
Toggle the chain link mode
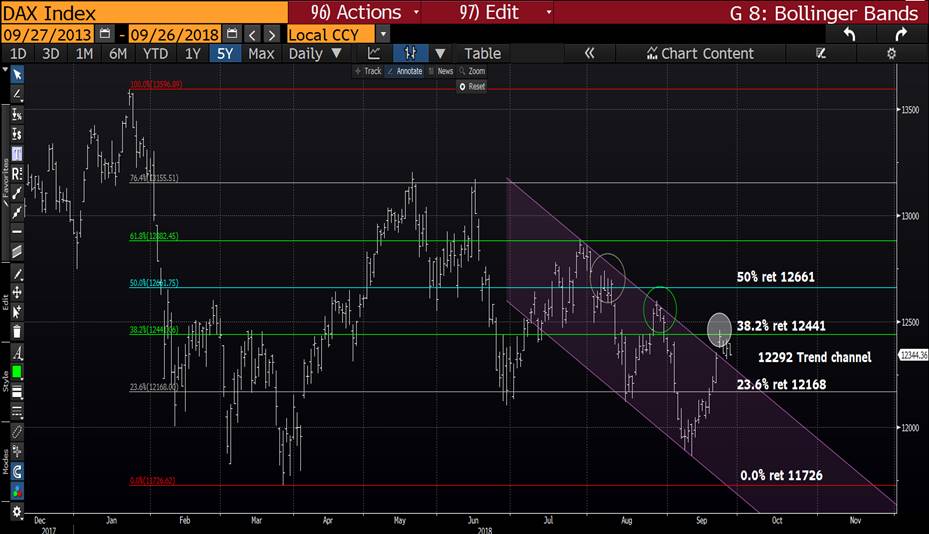point(17,432)
